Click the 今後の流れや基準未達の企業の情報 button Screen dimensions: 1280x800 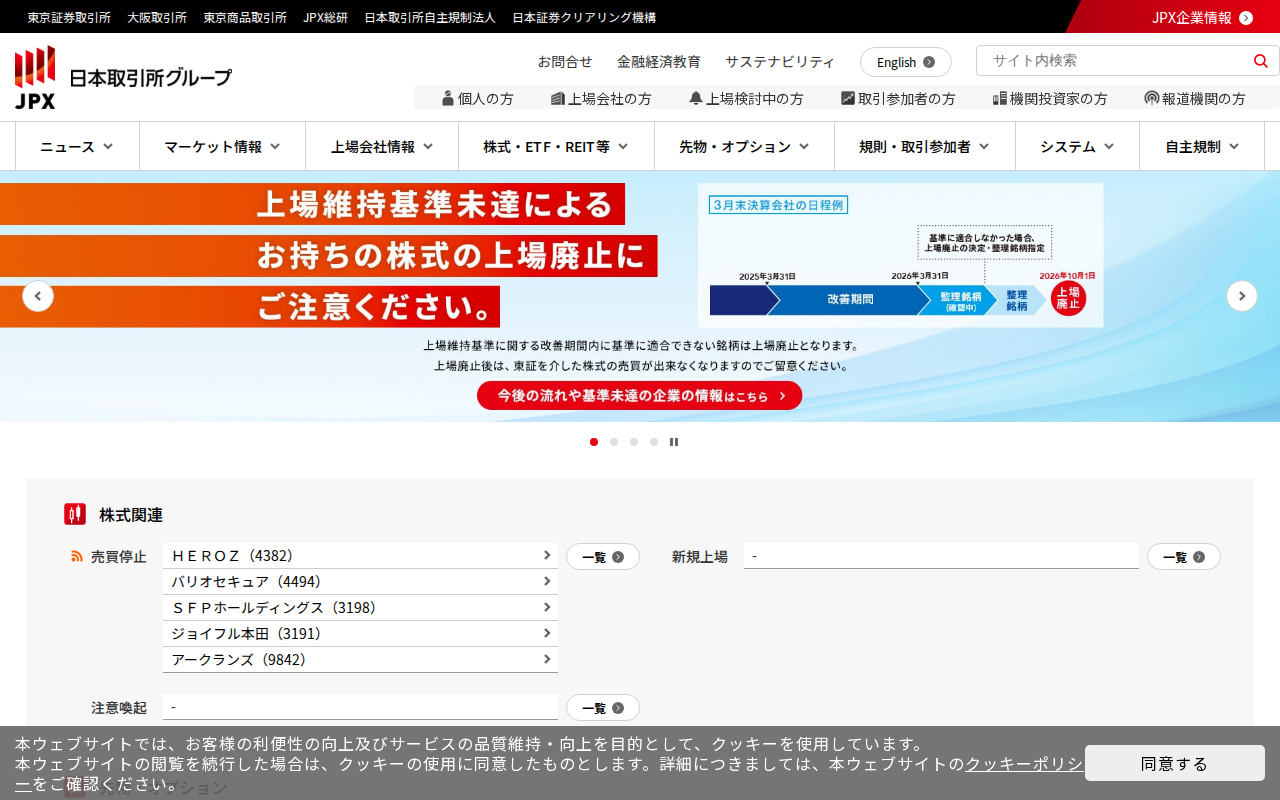[x=639, y=396]
